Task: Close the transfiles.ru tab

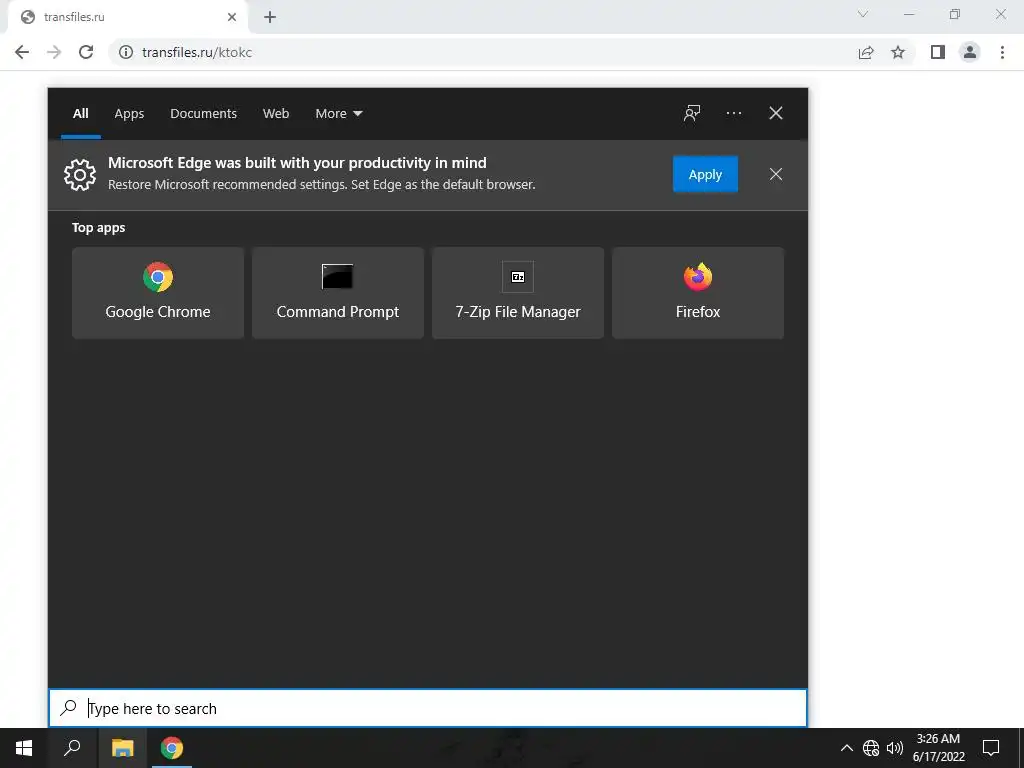Action: click(232, 17)
